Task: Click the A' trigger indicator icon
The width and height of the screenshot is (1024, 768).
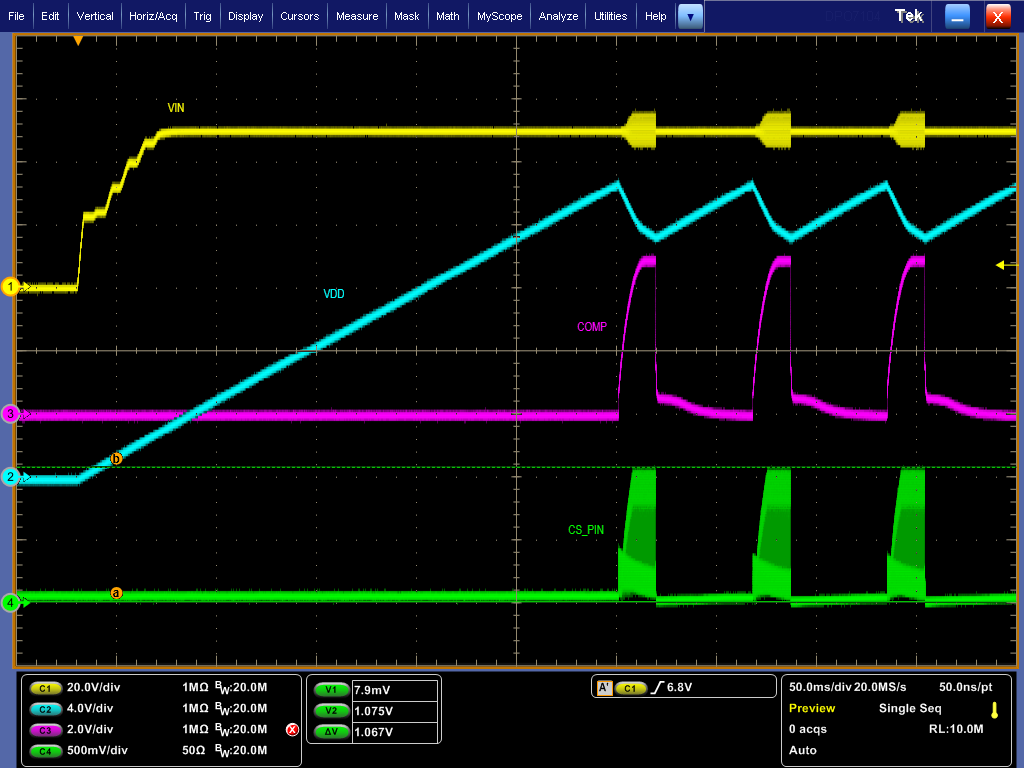Action: [606, 686]
